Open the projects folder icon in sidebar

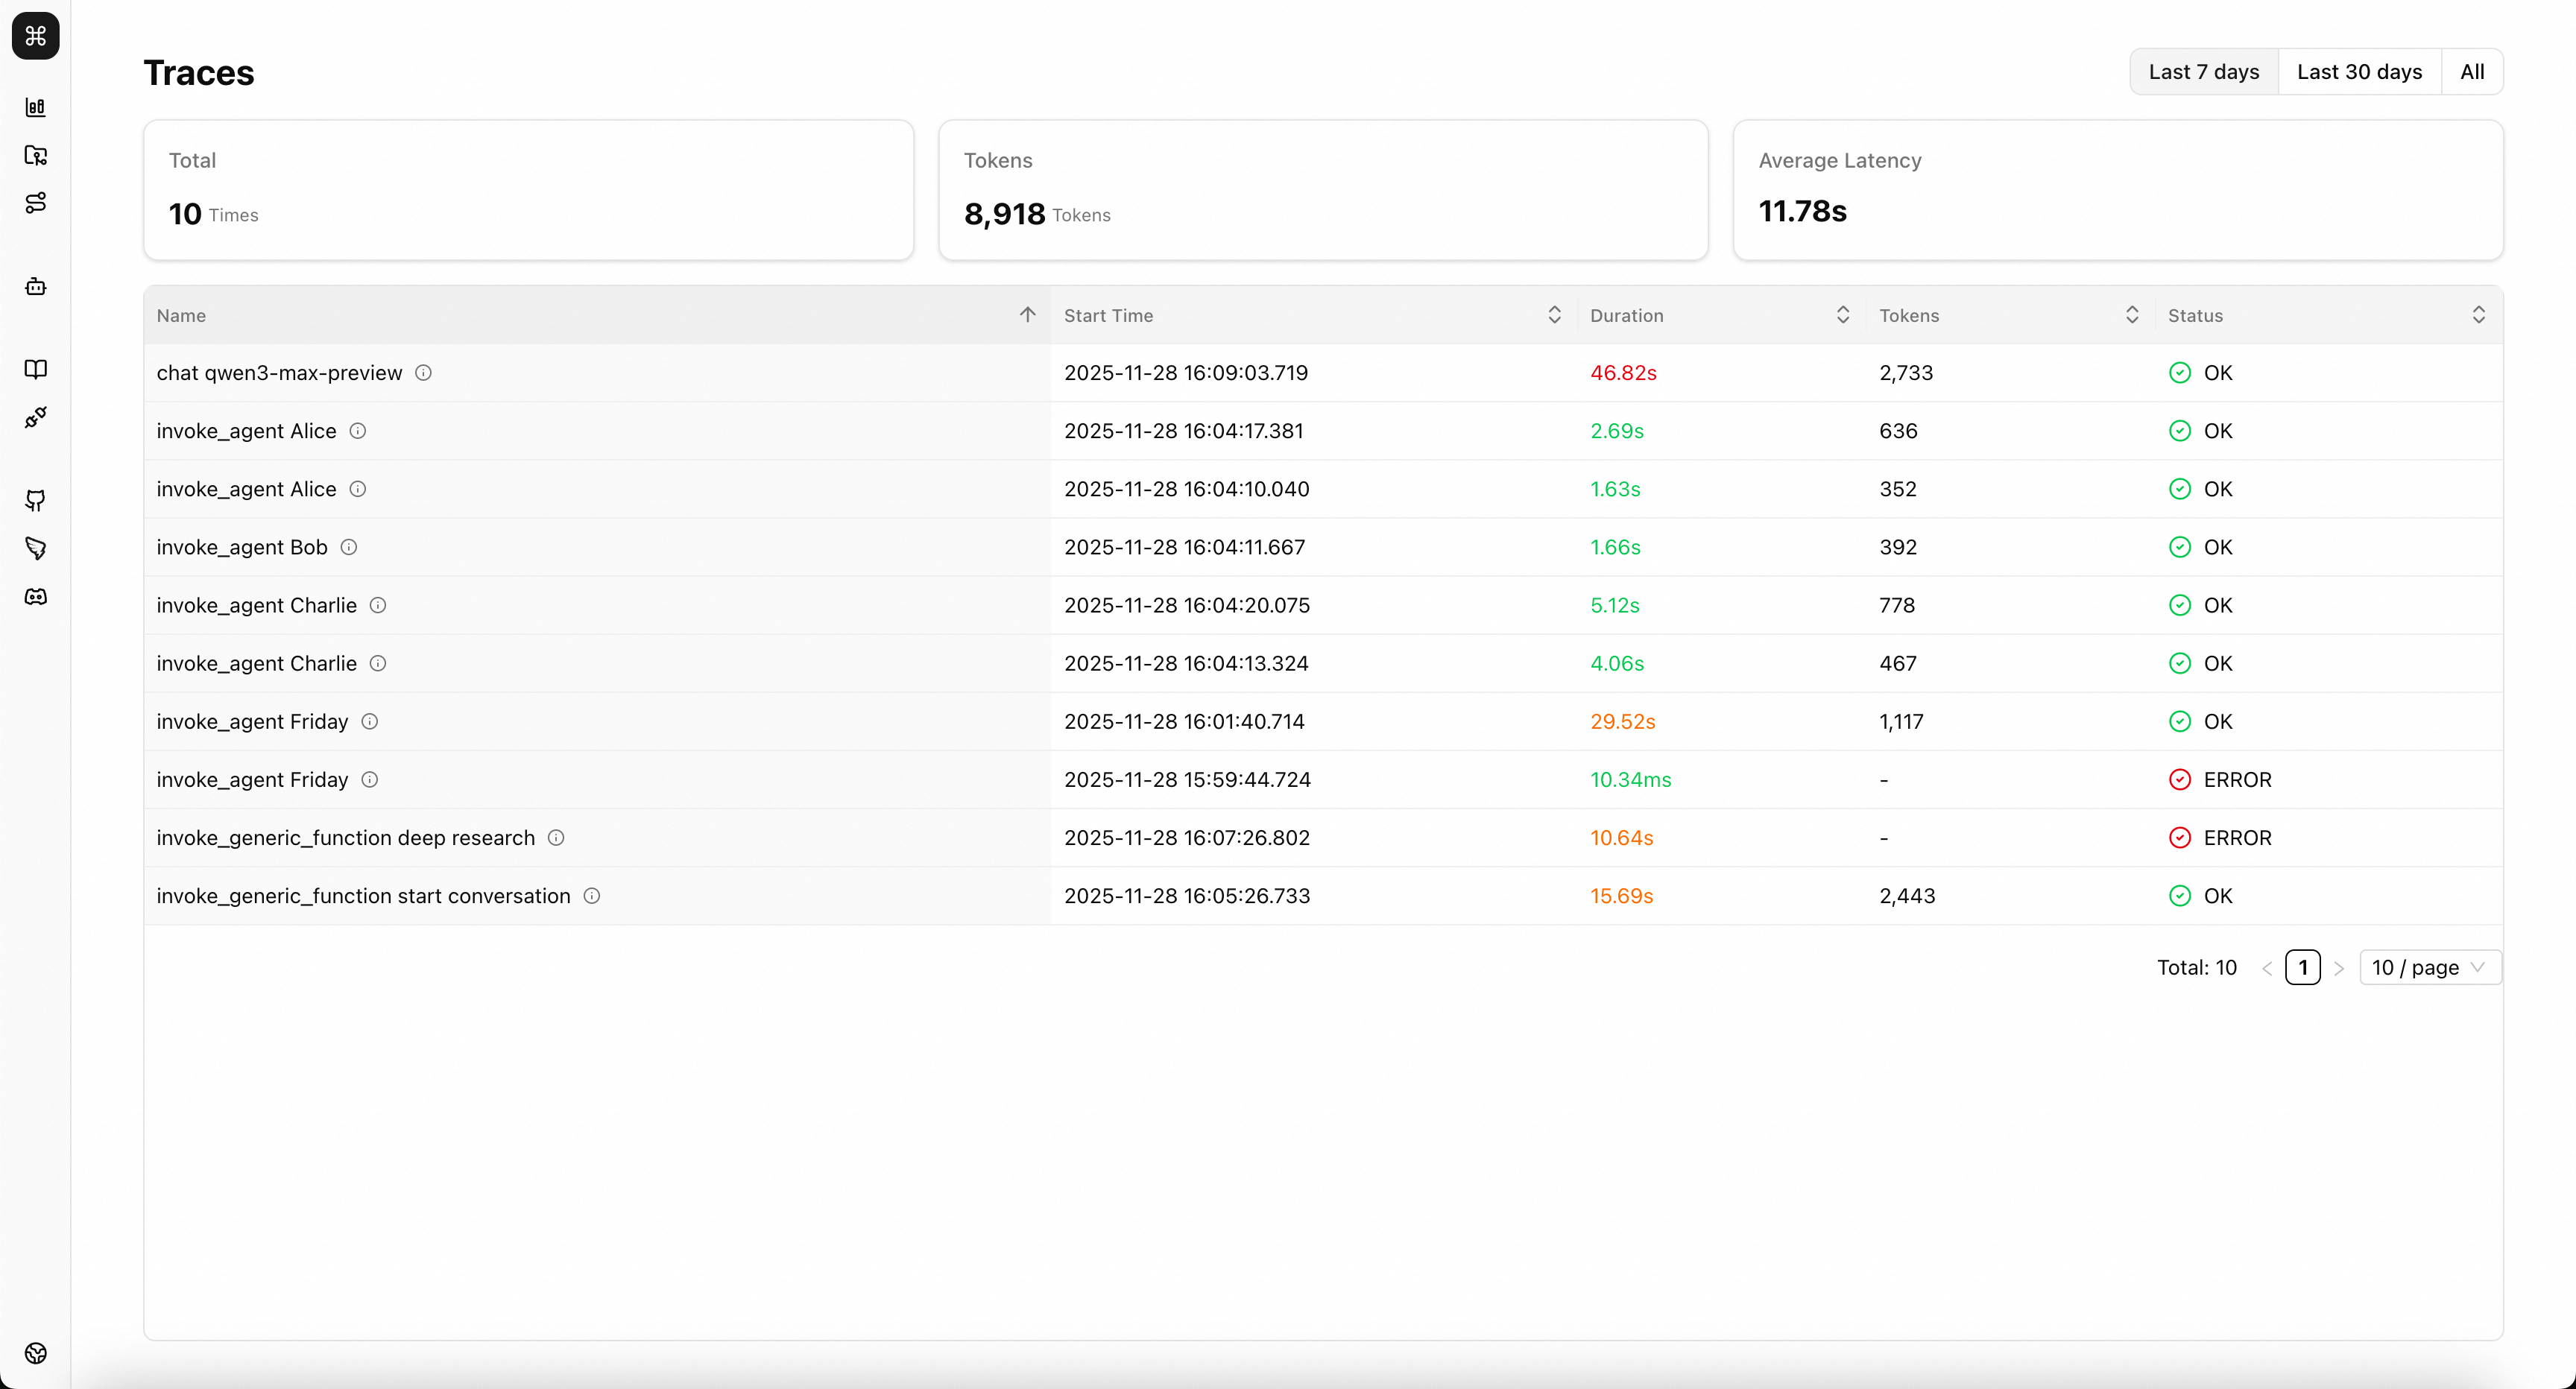point(36,155)
